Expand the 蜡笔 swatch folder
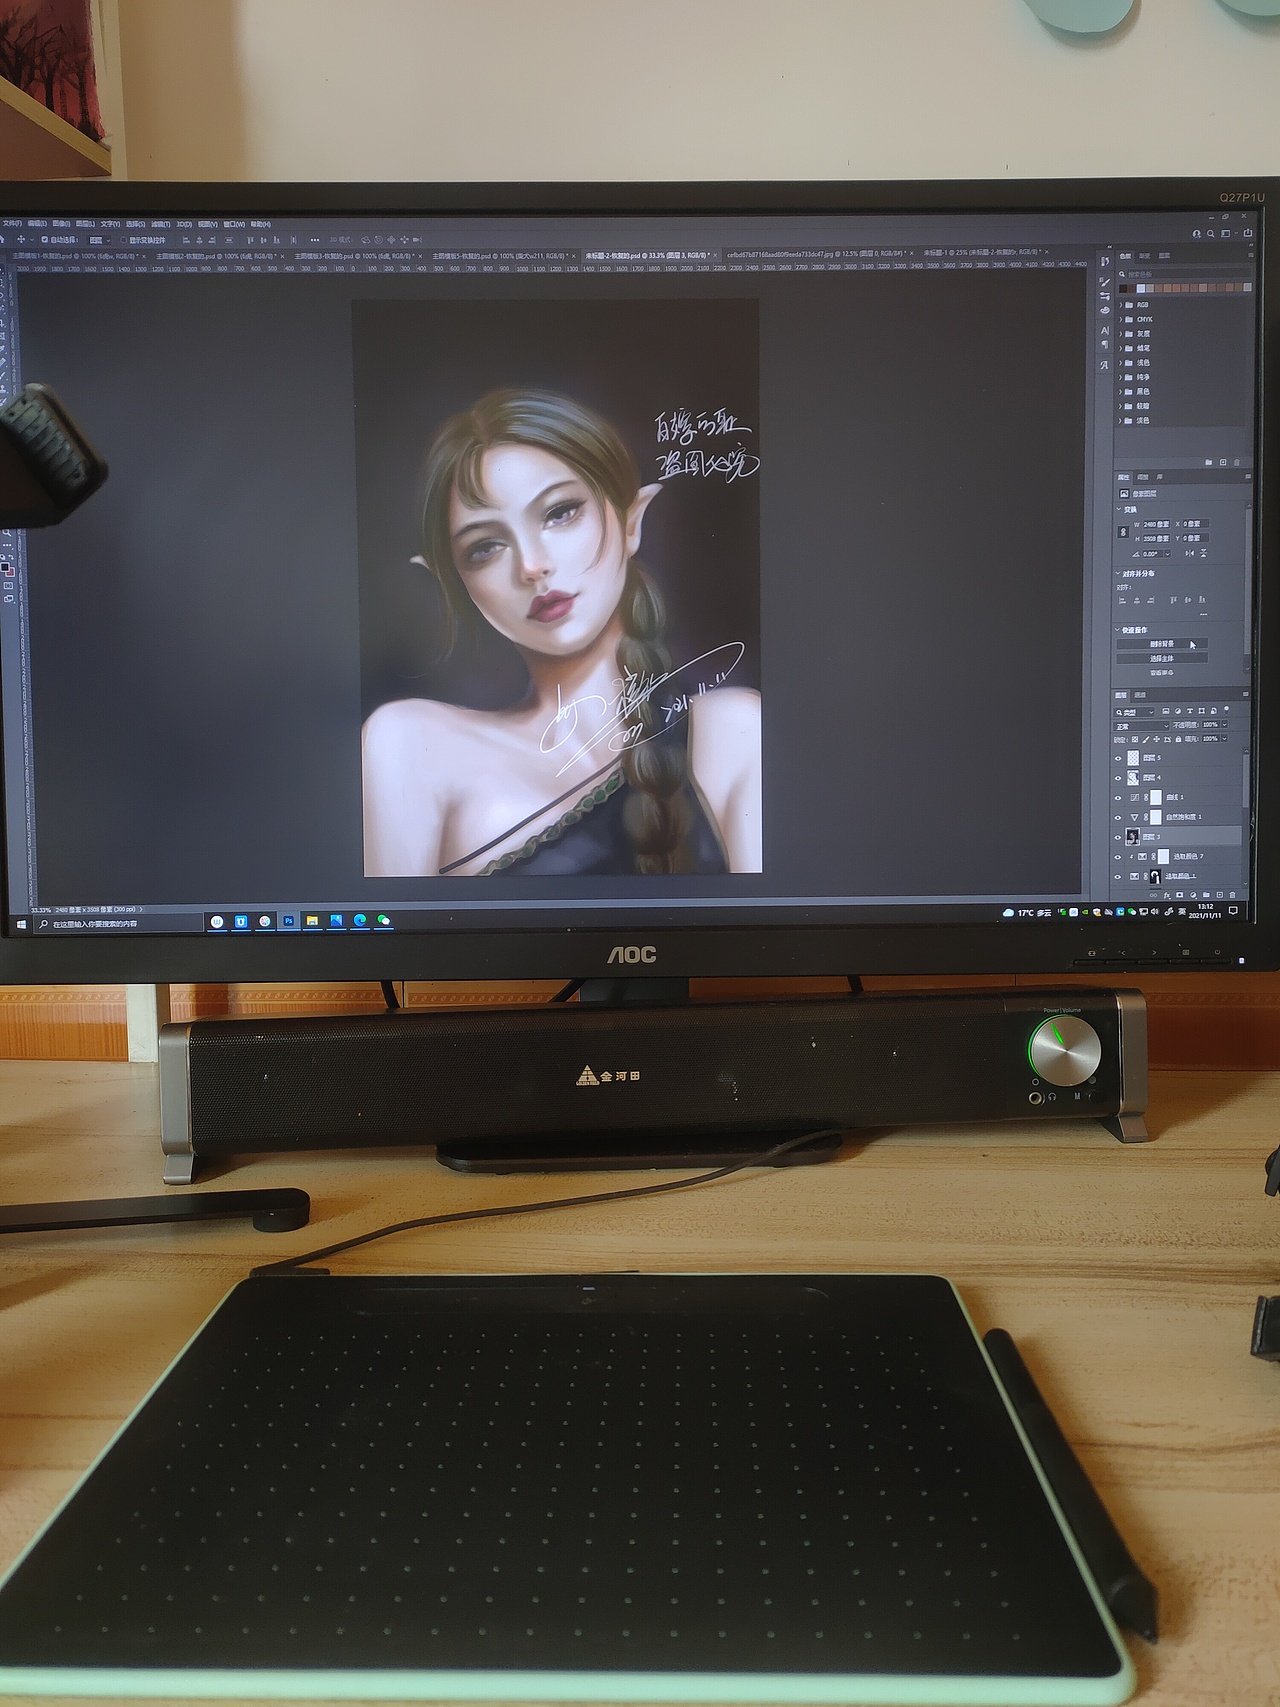Image resolution: width=1280 pixels, height=1707 pixels. point(1120,348)
